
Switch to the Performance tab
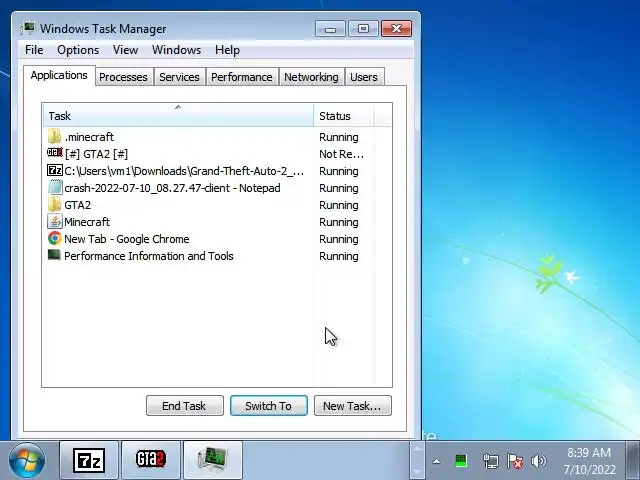pos(242,77)
